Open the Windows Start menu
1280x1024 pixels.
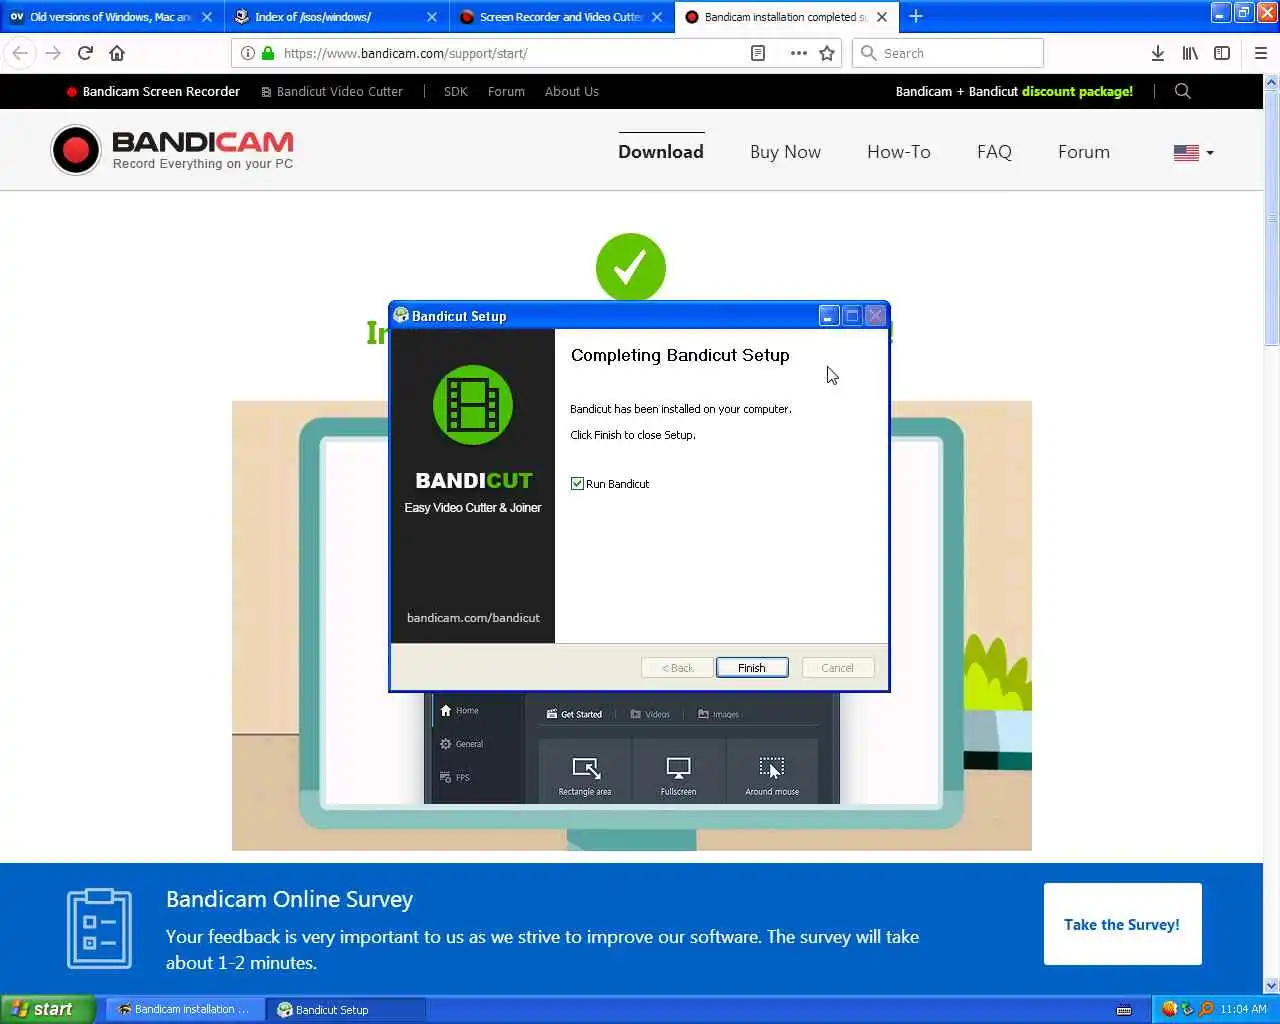point(48,1009)
